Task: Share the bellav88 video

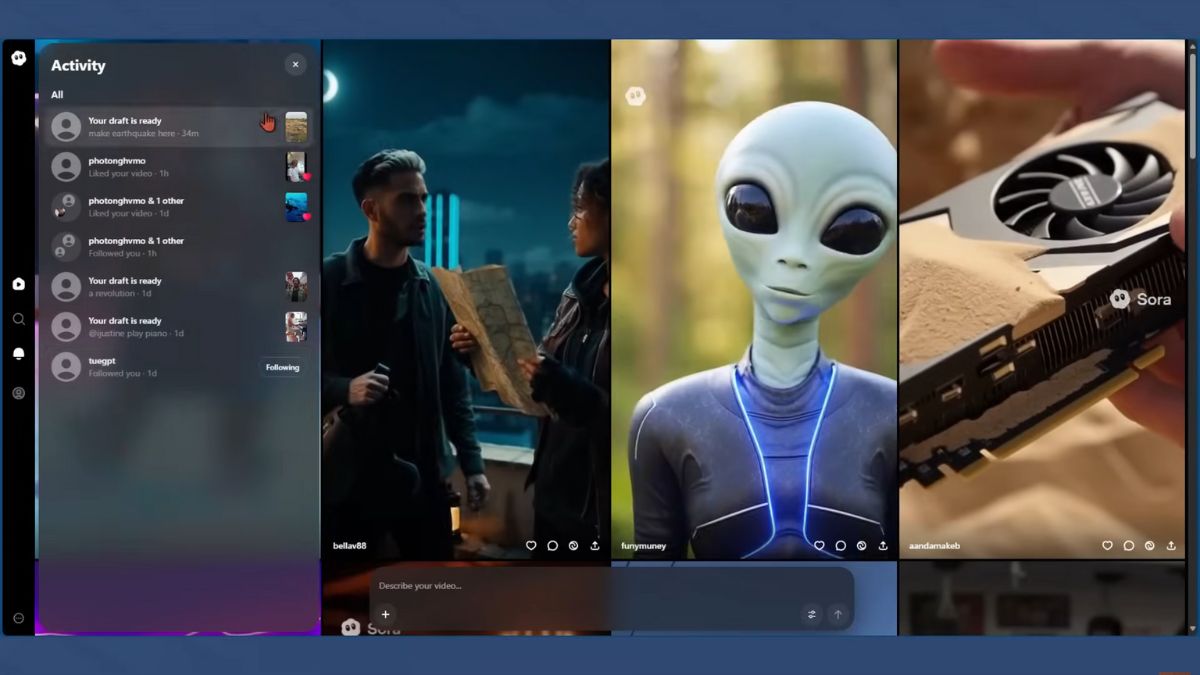Action: coord(595,546)
